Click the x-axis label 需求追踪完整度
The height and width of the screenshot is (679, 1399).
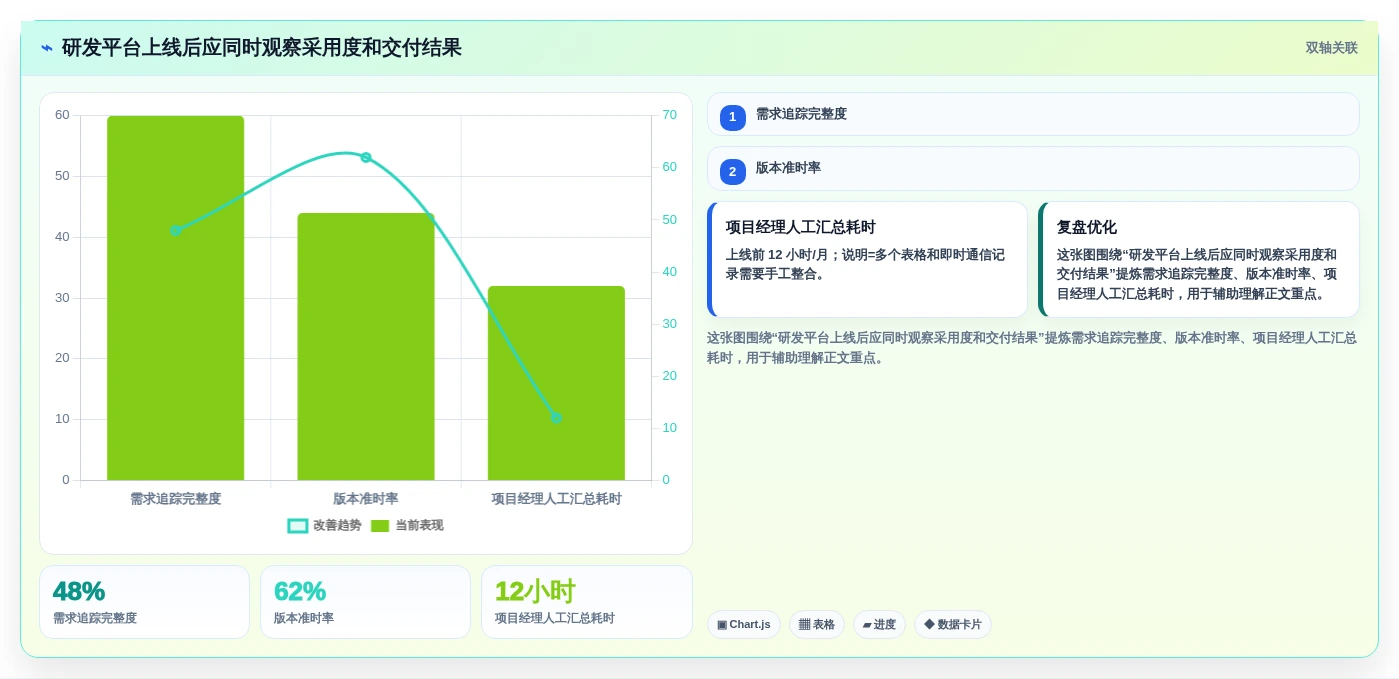[x=176, y=499]
